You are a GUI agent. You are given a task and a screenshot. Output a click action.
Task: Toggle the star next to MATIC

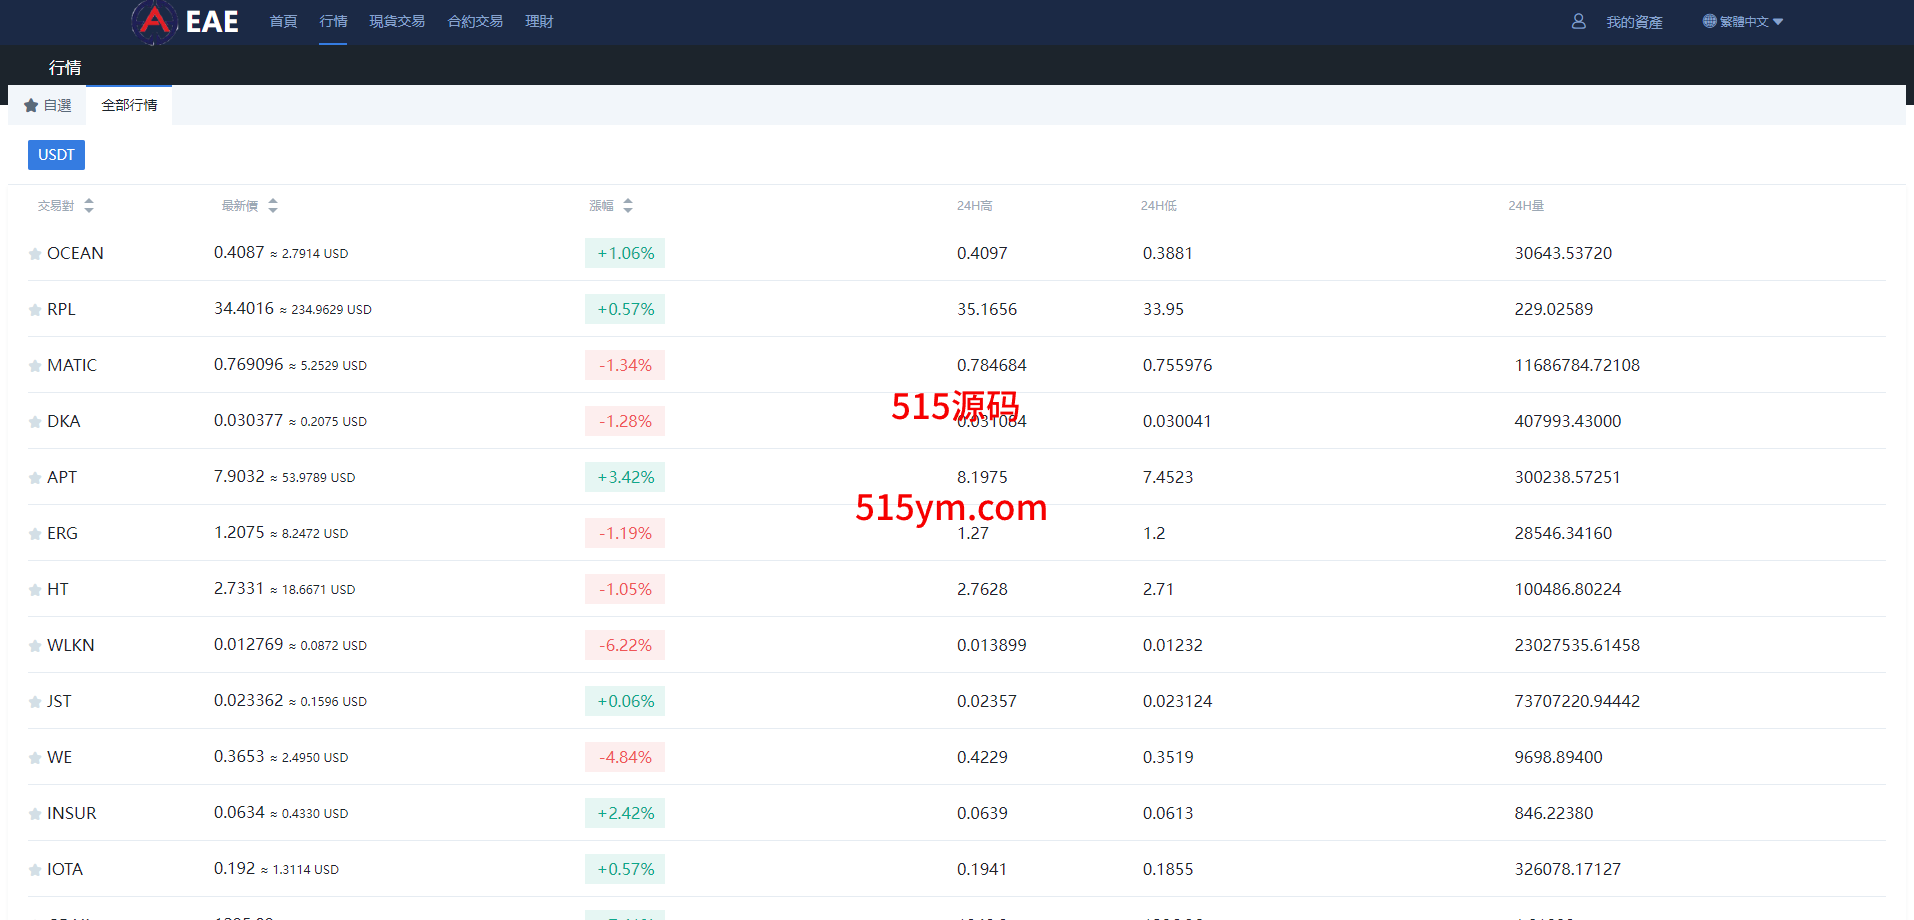pos(35,366)
